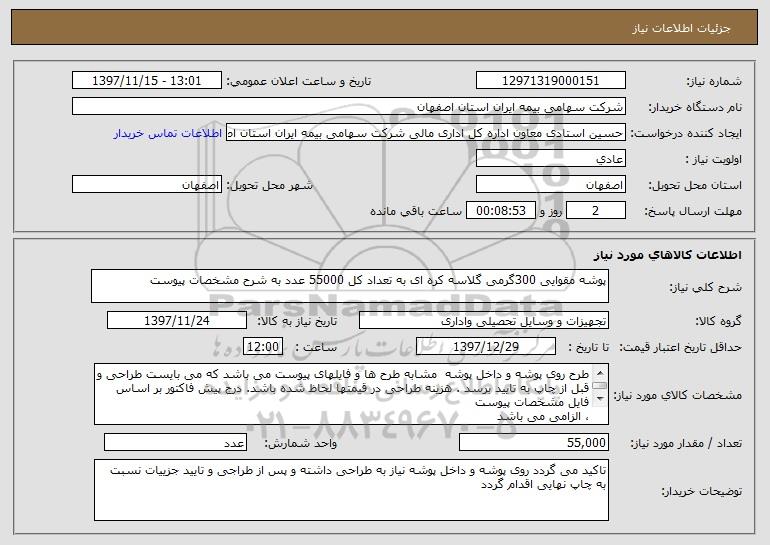Click the تاریخ و ساعت اعلان عمومی label
This screenshot has width=770, height=545.
pos(299,81)
